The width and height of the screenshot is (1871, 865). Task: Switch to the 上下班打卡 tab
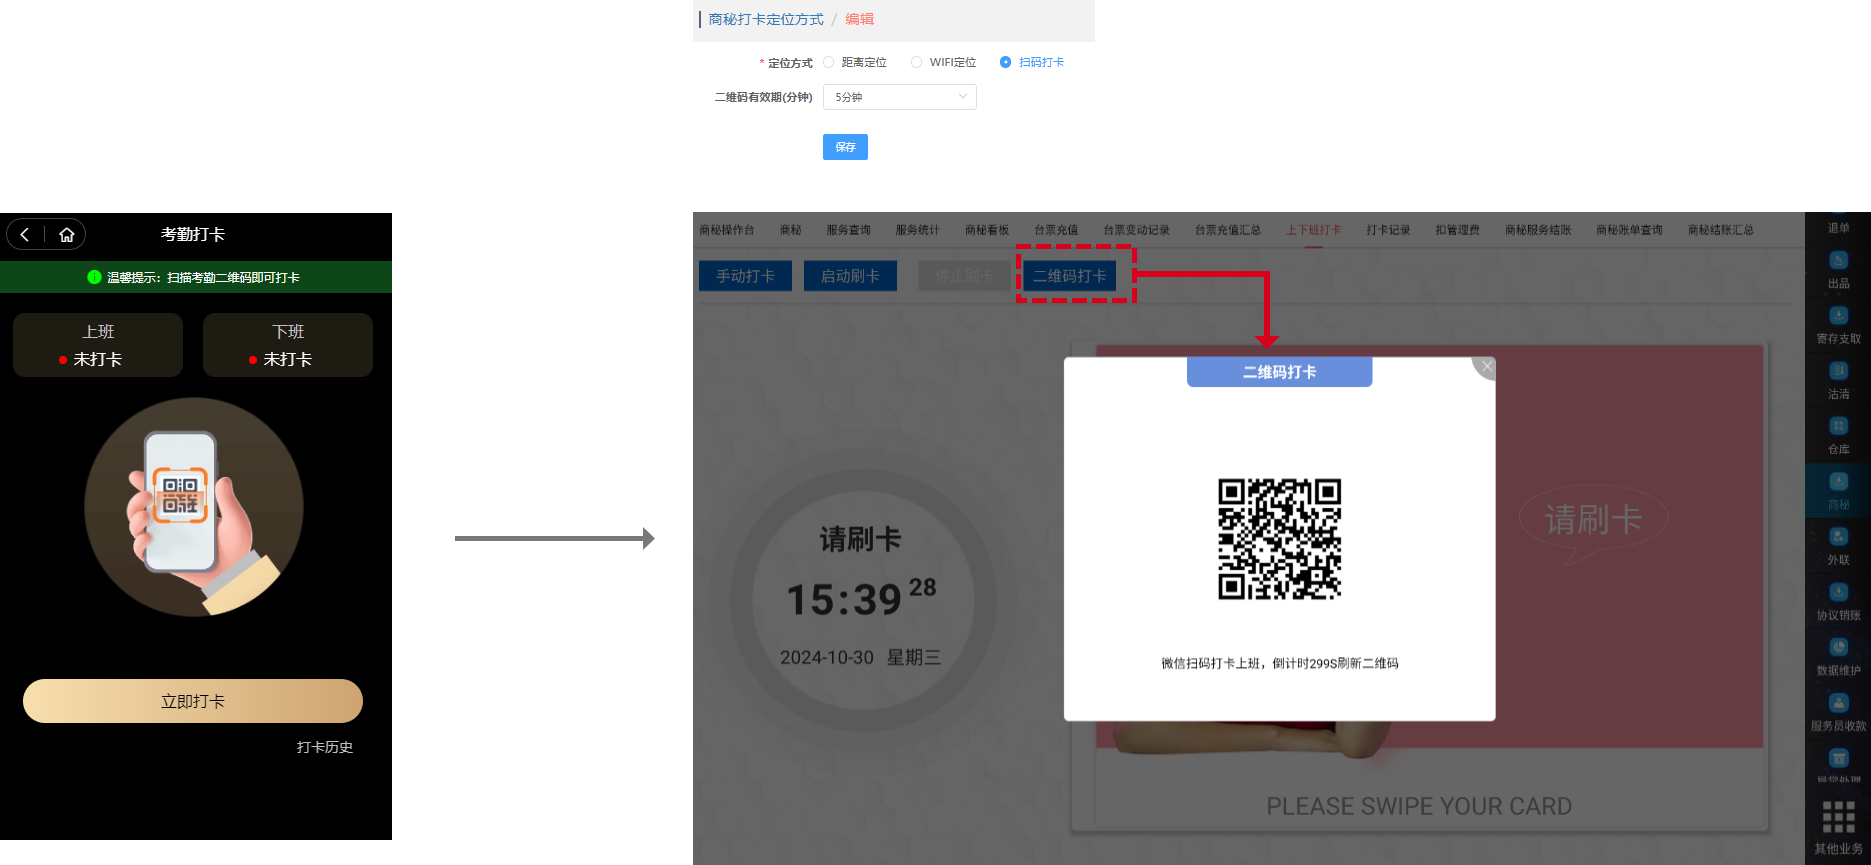point(1314,230)
